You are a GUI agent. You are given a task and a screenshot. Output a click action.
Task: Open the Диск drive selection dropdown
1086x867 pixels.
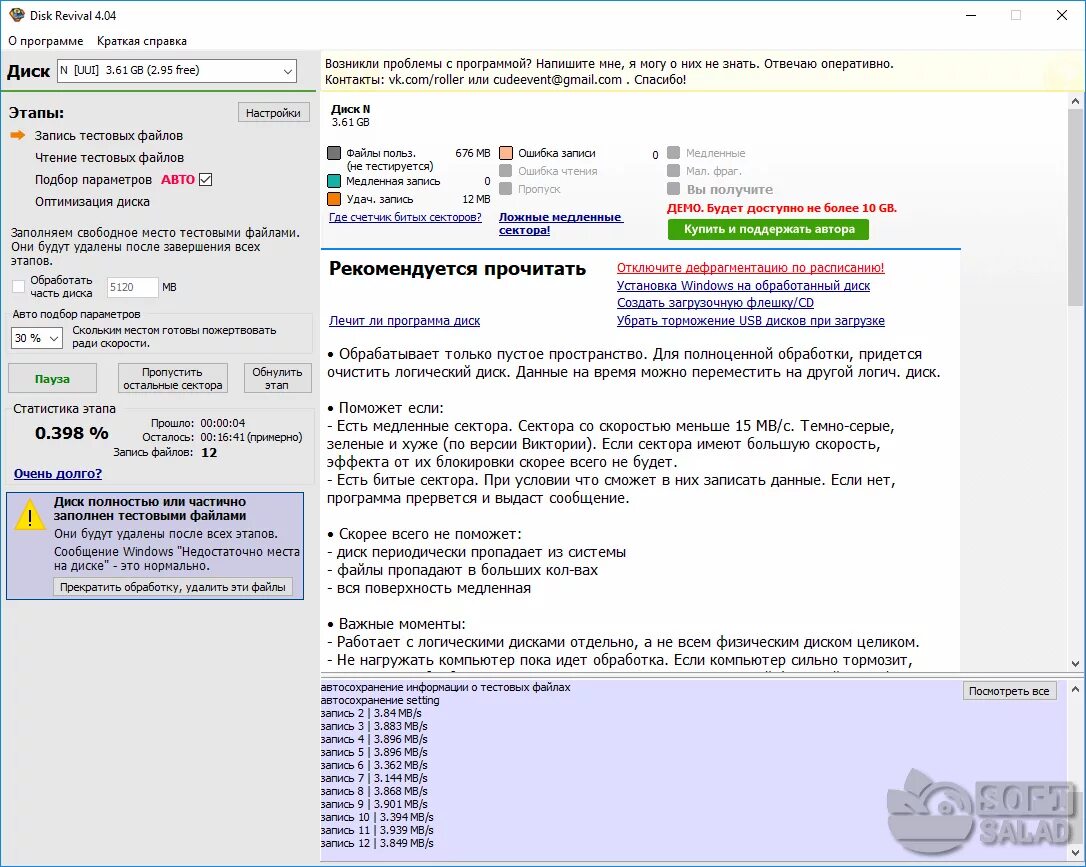point(177,71)
